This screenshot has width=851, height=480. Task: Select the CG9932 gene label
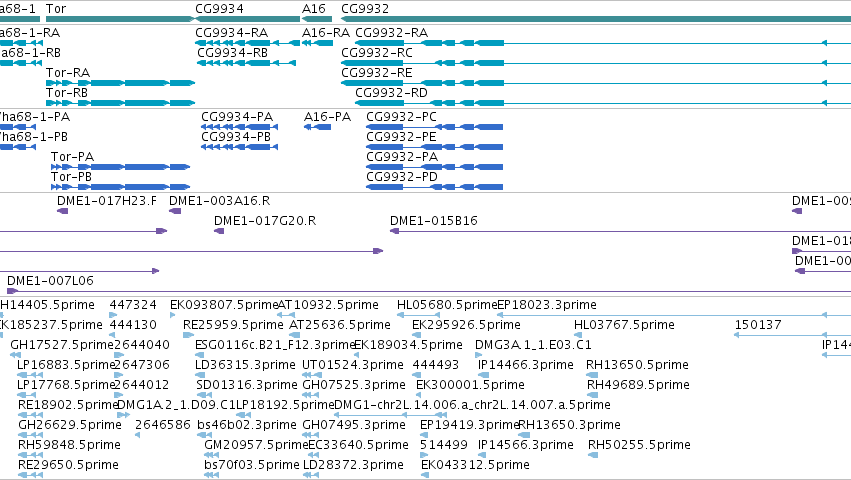pyautogui.click(x=365, y=9)
